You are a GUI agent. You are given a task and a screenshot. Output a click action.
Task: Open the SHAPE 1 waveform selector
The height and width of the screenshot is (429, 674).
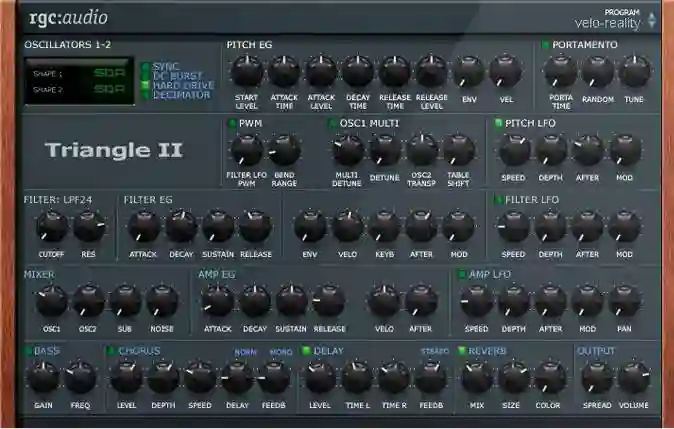[x=108, y=73]
